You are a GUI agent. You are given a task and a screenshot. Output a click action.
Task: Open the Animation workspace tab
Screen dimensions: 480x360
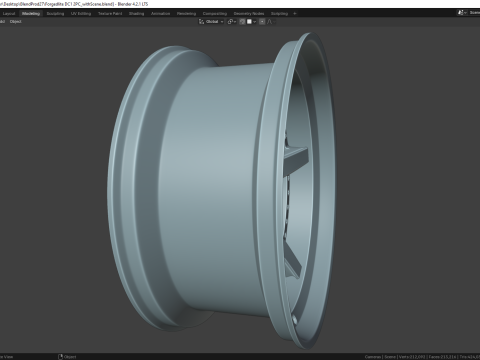pyautogui.click(x=161, y=14)
